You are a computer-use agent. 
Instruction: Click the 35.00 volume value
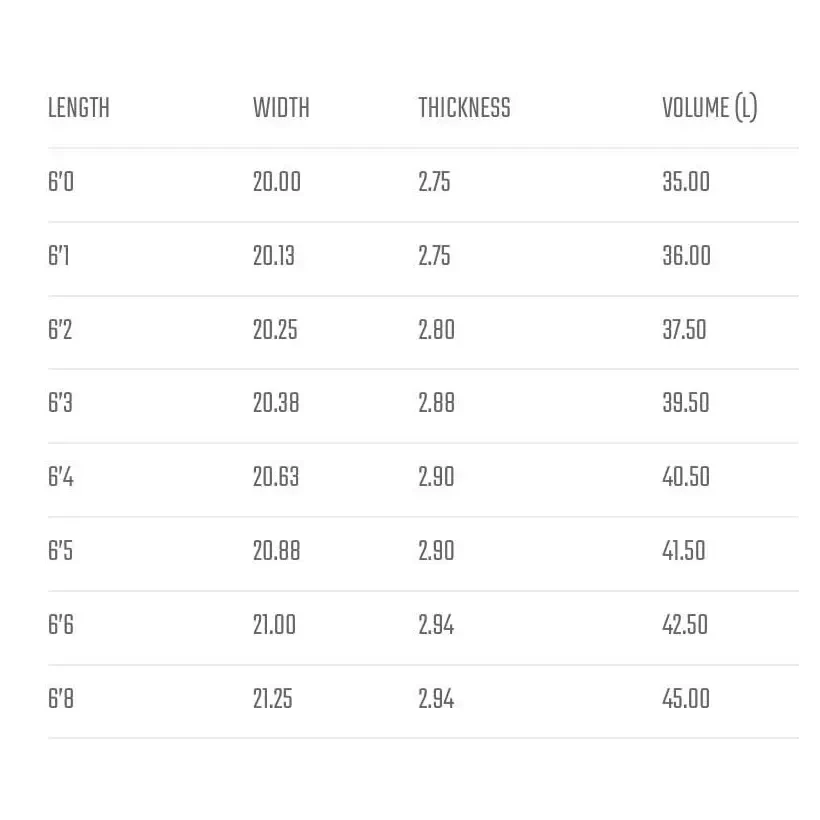click(686, 182)
